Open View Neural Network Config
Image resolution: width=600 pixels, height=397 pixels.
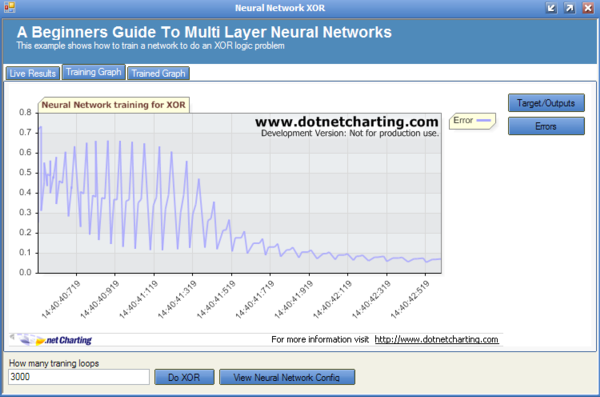tap(287, 377)
